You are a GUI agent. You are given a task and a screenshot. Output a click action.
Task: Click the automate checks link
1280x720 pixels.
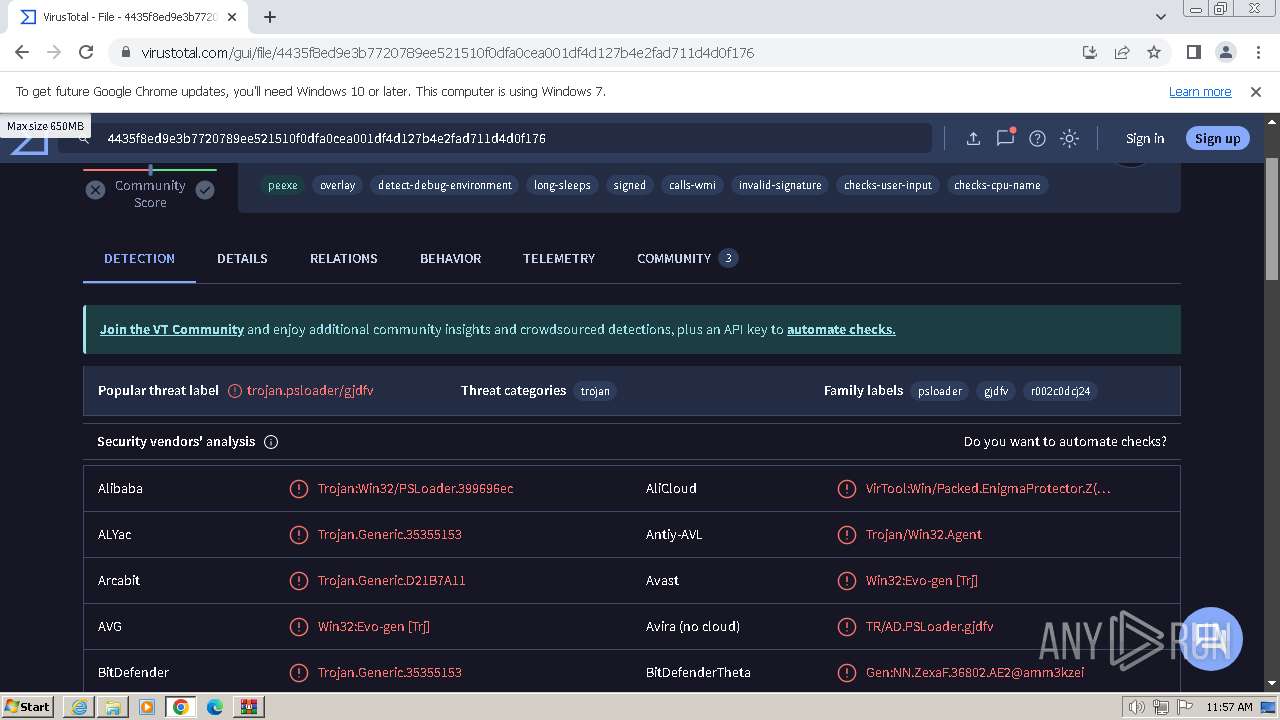pos(841,329)
